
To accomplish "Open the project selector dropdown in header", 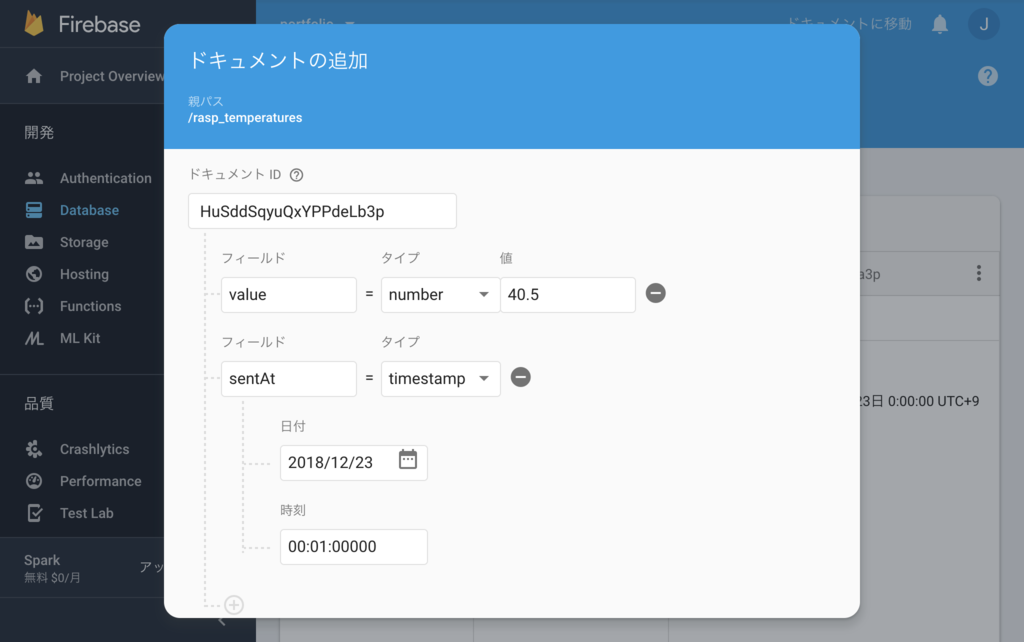I will 317,24.
